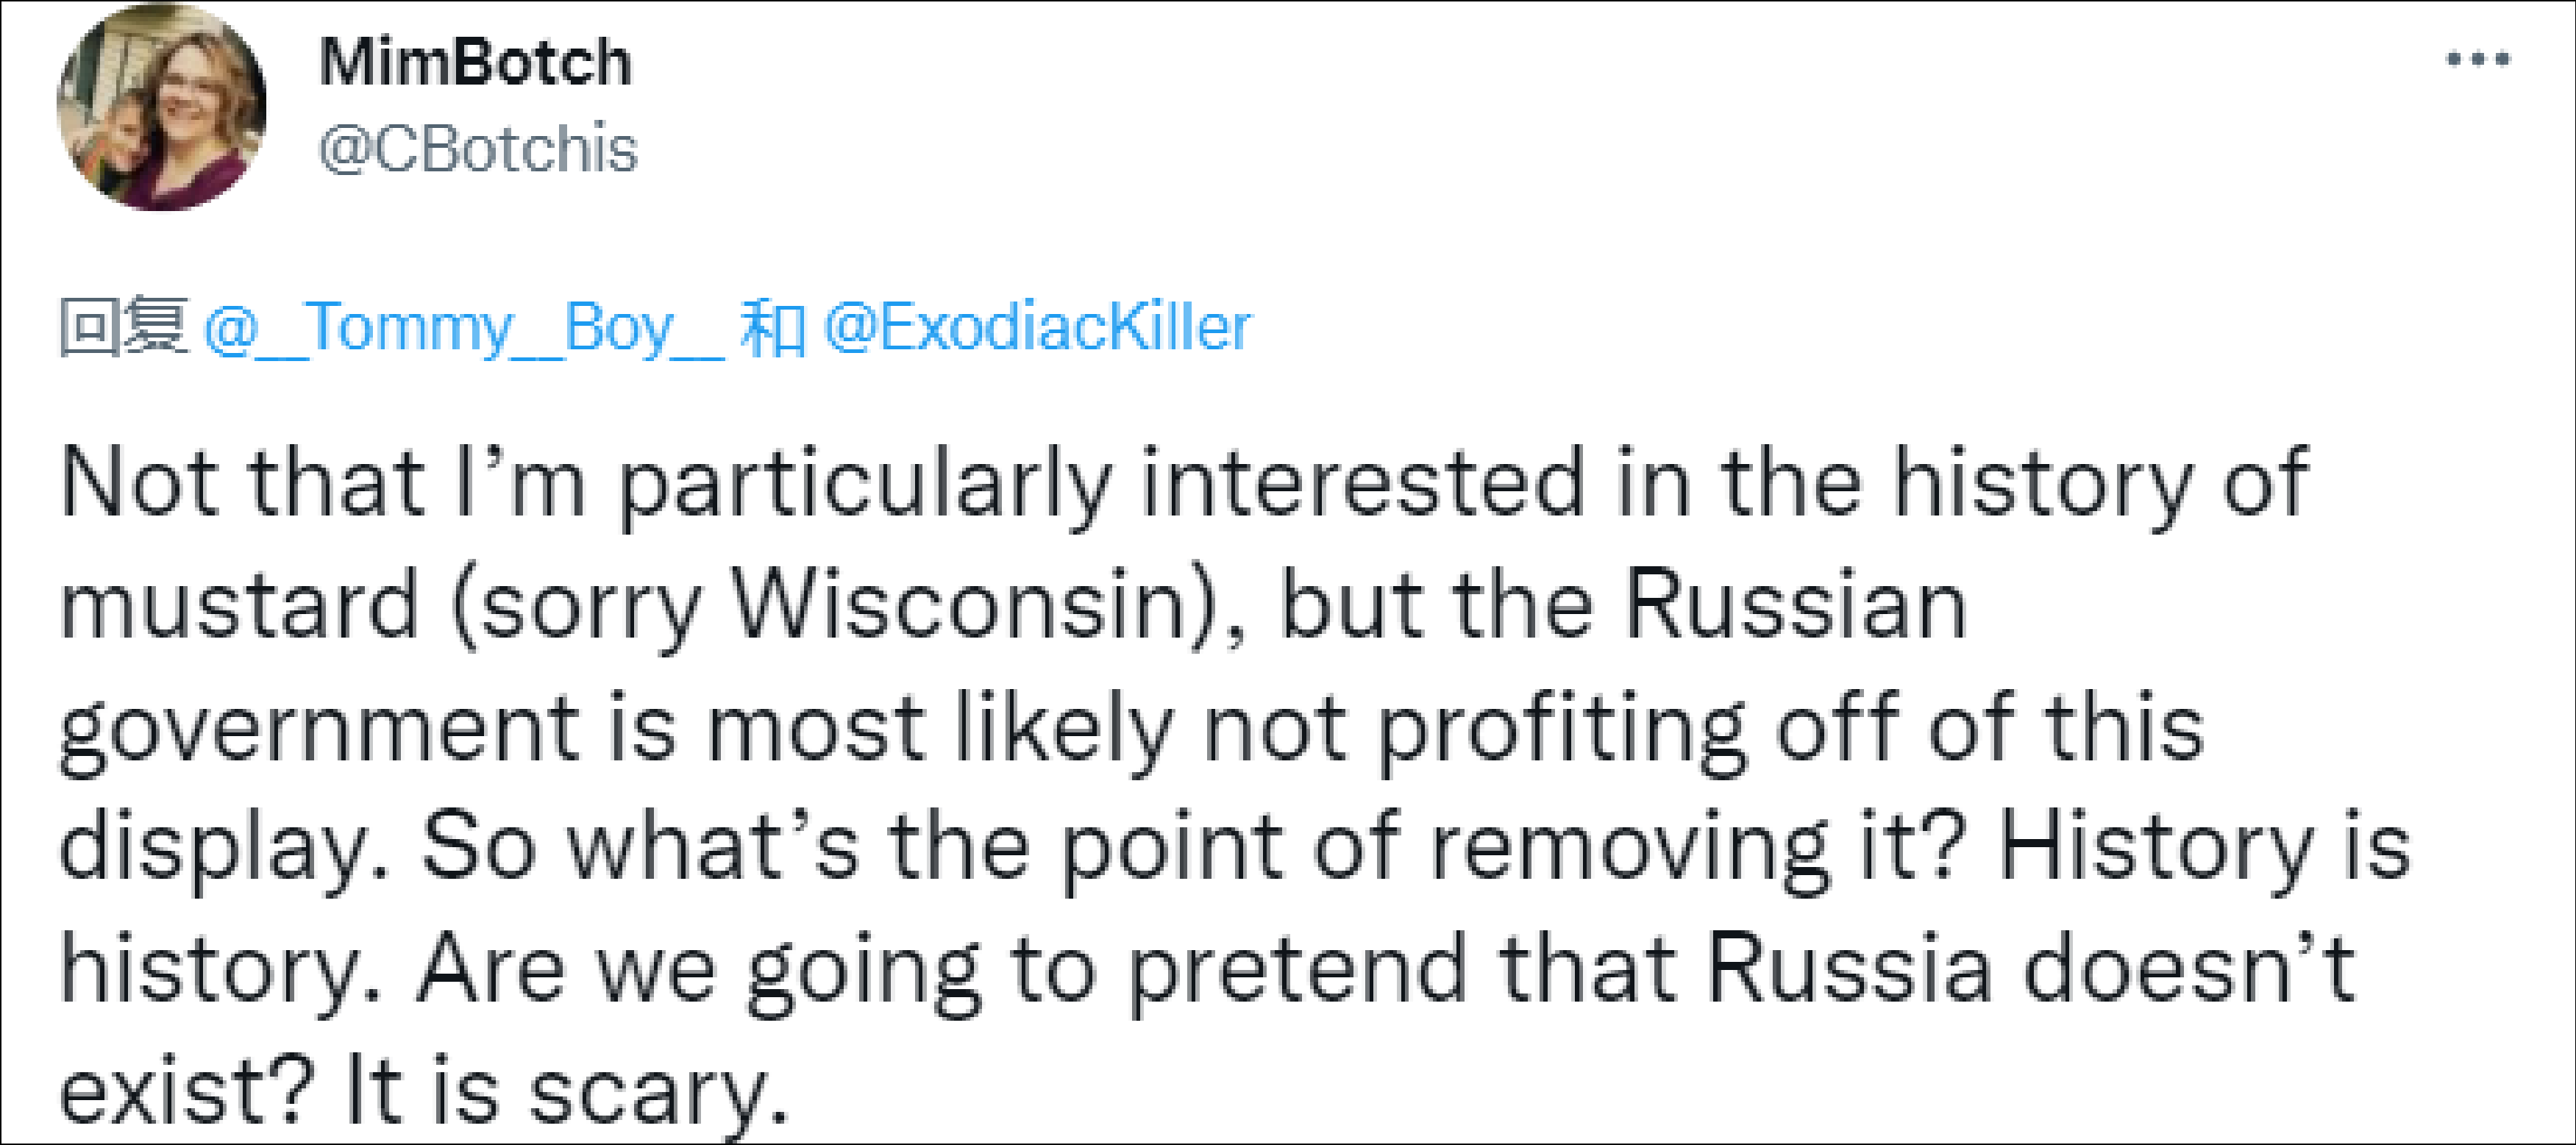The height and width of the screenshot is (1145, 2576).
Task: Click the word "Russian" in the tweet
Action: click(x=1795, y=606)
